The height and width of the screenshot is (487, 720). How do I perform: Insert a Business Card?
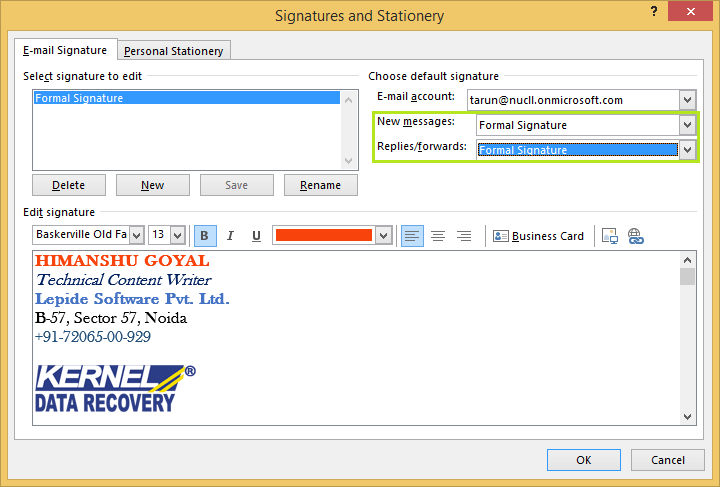click(x=538, y=236)
